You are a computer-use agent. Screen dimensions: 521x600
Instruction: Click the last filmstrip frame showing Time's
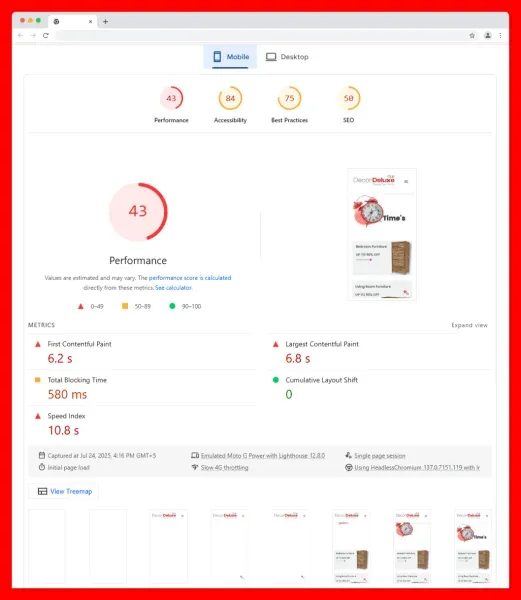tap(473, 546)
